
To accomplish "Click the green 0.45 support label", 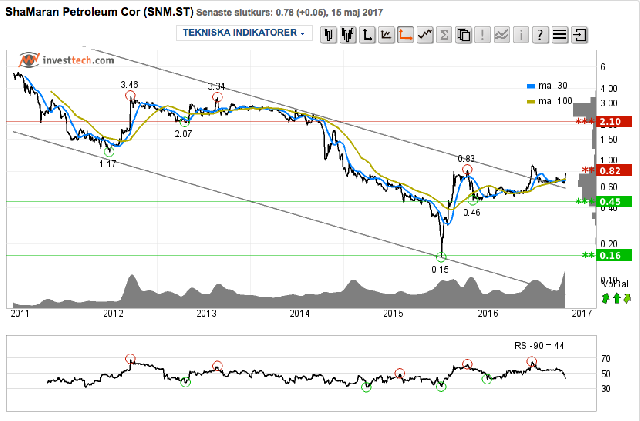I will tap(614, 201).
